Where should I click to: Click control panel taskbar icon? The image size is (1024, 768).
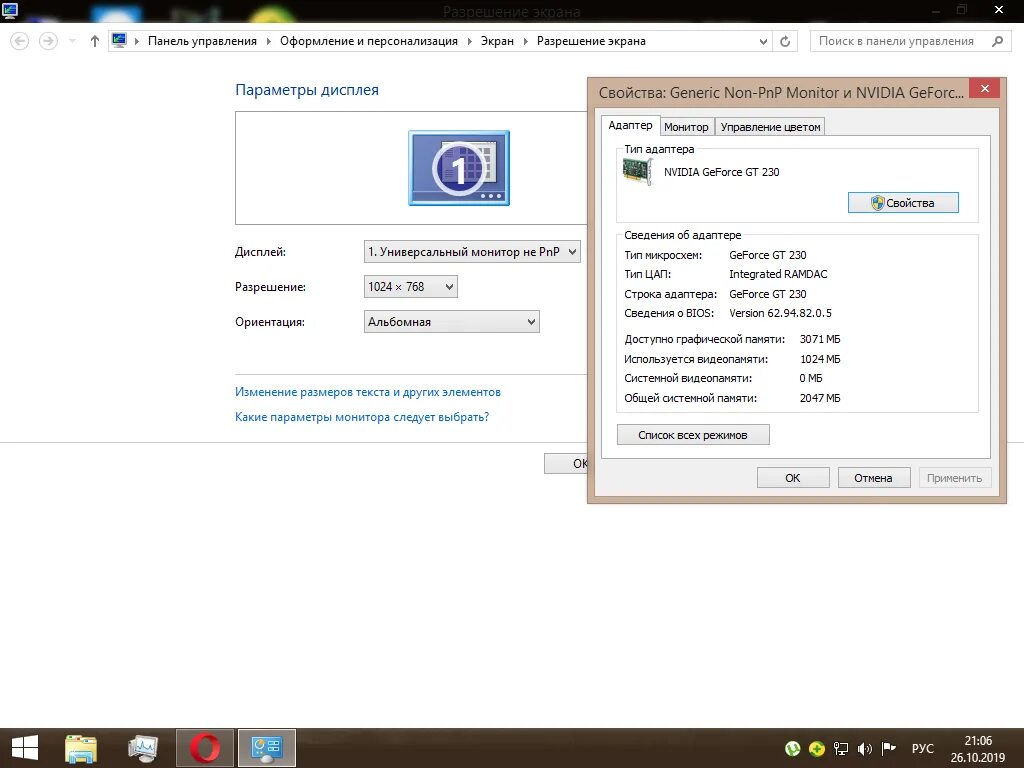[x=267, y=748]
